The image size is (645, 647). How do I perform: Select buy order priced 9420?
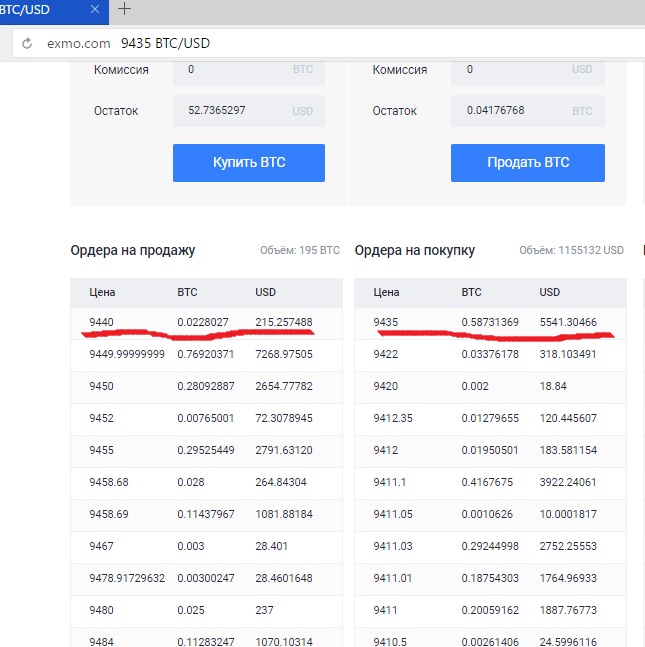click(x=490, y=387)
